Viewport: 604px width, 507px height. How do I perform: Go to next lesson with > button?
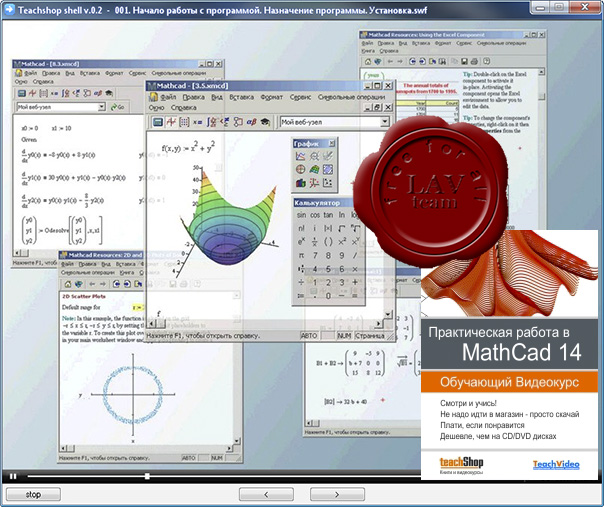[337, 494]
